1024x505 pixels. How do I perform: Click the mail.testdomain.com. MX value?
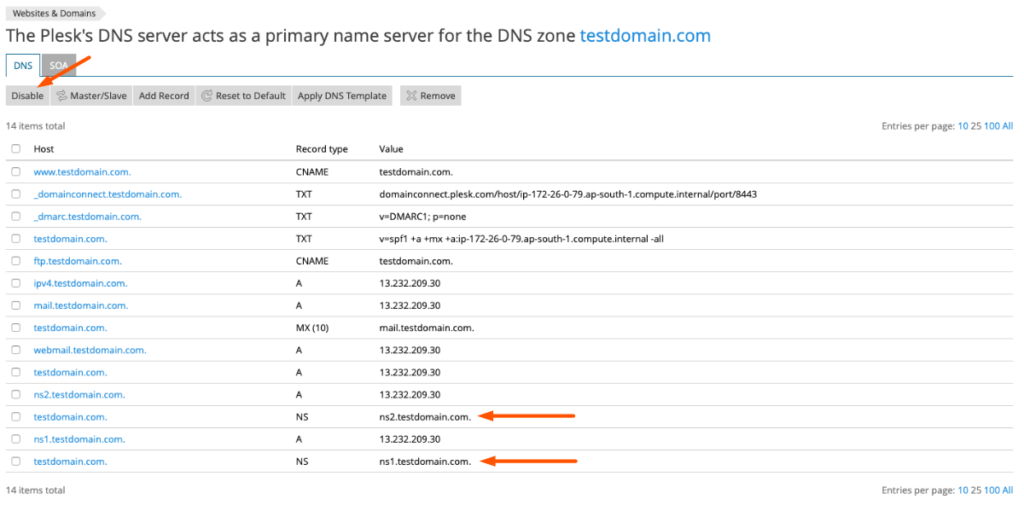(426, 327)
